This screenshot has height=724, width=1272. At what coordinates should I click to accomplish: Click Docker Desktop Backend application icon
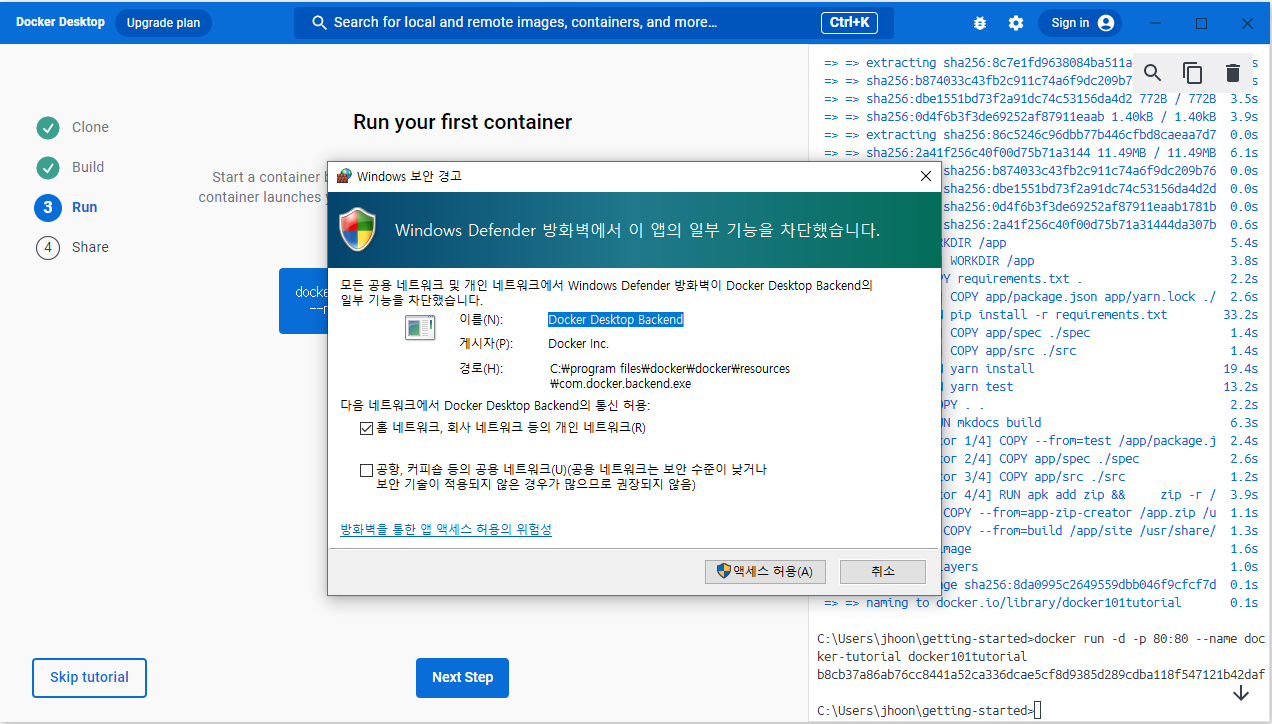pos(420,326)
